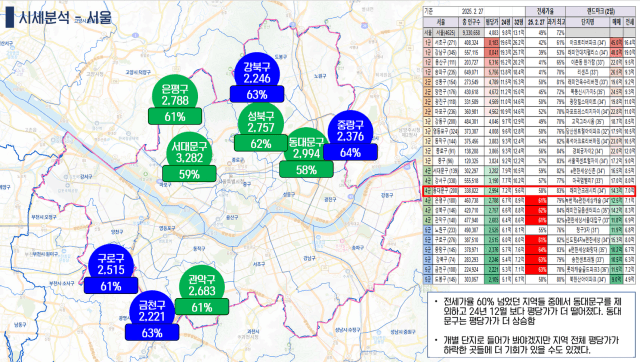Image resolution: width=640 pixels, height=362 pixels.
Task: Select the 전세가율 table column header
Action: (545, 11)
